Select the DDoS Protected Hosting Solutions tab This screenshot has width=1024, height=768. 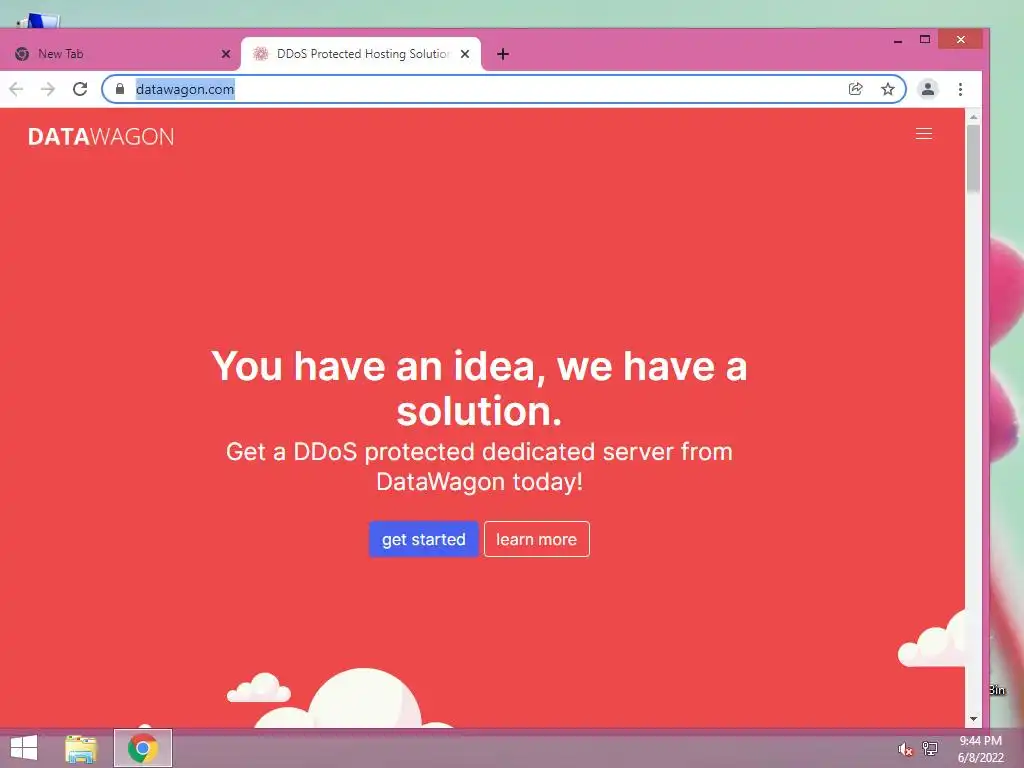click(x=360, y=54)
